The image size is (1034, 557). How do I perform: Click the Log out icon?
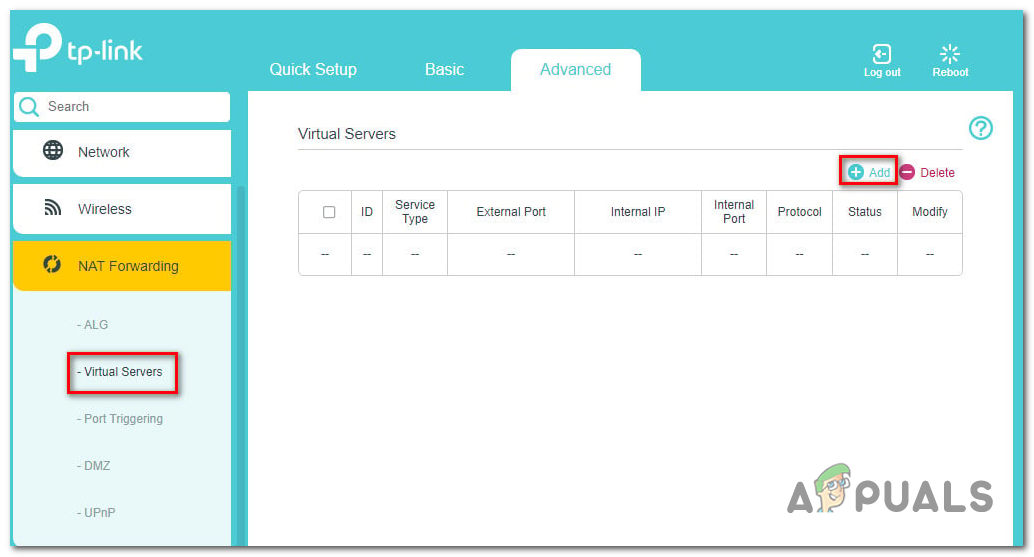(x=882, y=53)
